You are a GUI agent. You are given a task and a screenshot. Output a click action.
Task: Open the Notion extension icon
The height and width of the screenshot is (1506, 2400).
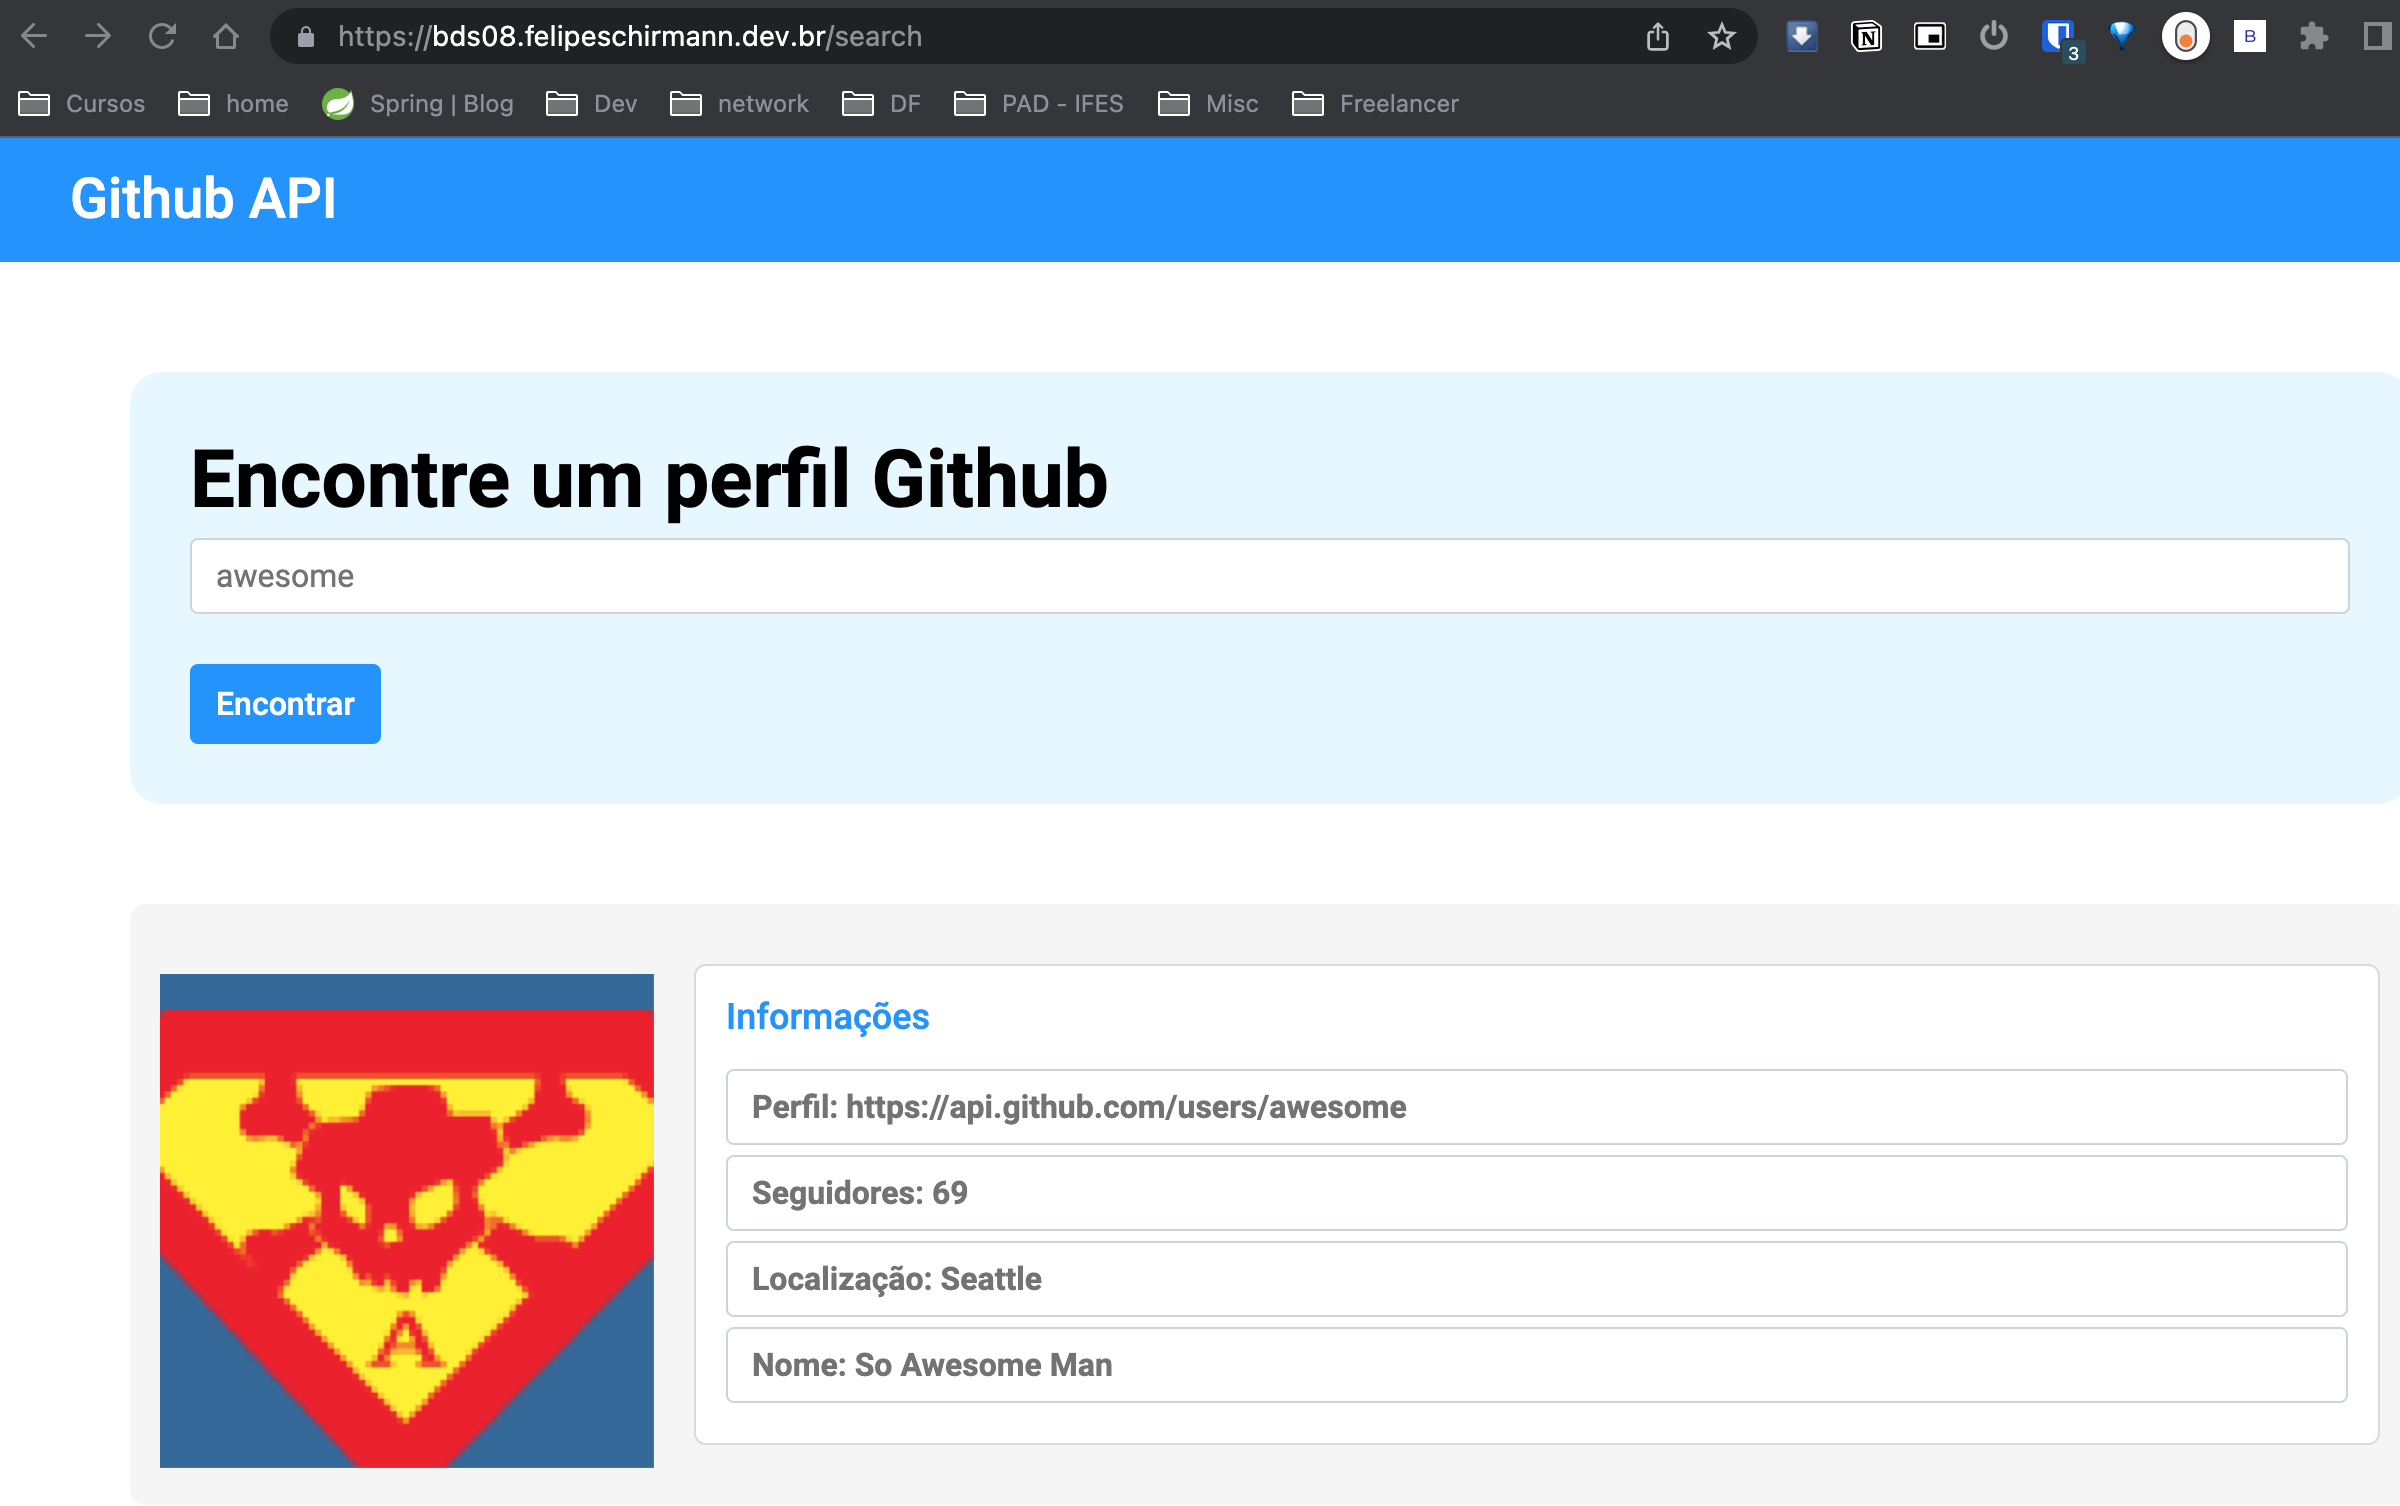click(1866, 37)
